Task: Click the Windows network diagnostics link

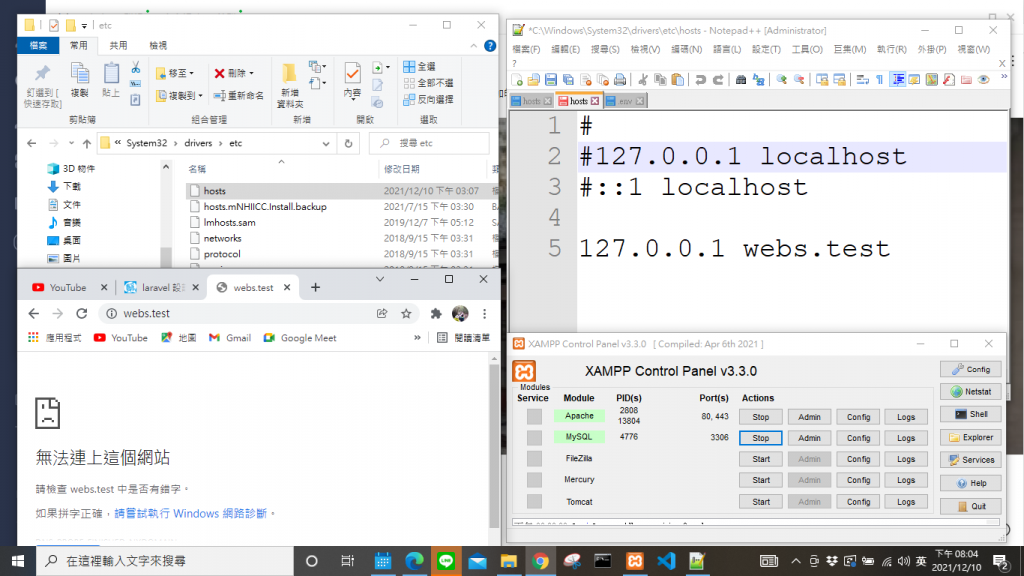Action: pyautogui.click(x=191, y=513)
